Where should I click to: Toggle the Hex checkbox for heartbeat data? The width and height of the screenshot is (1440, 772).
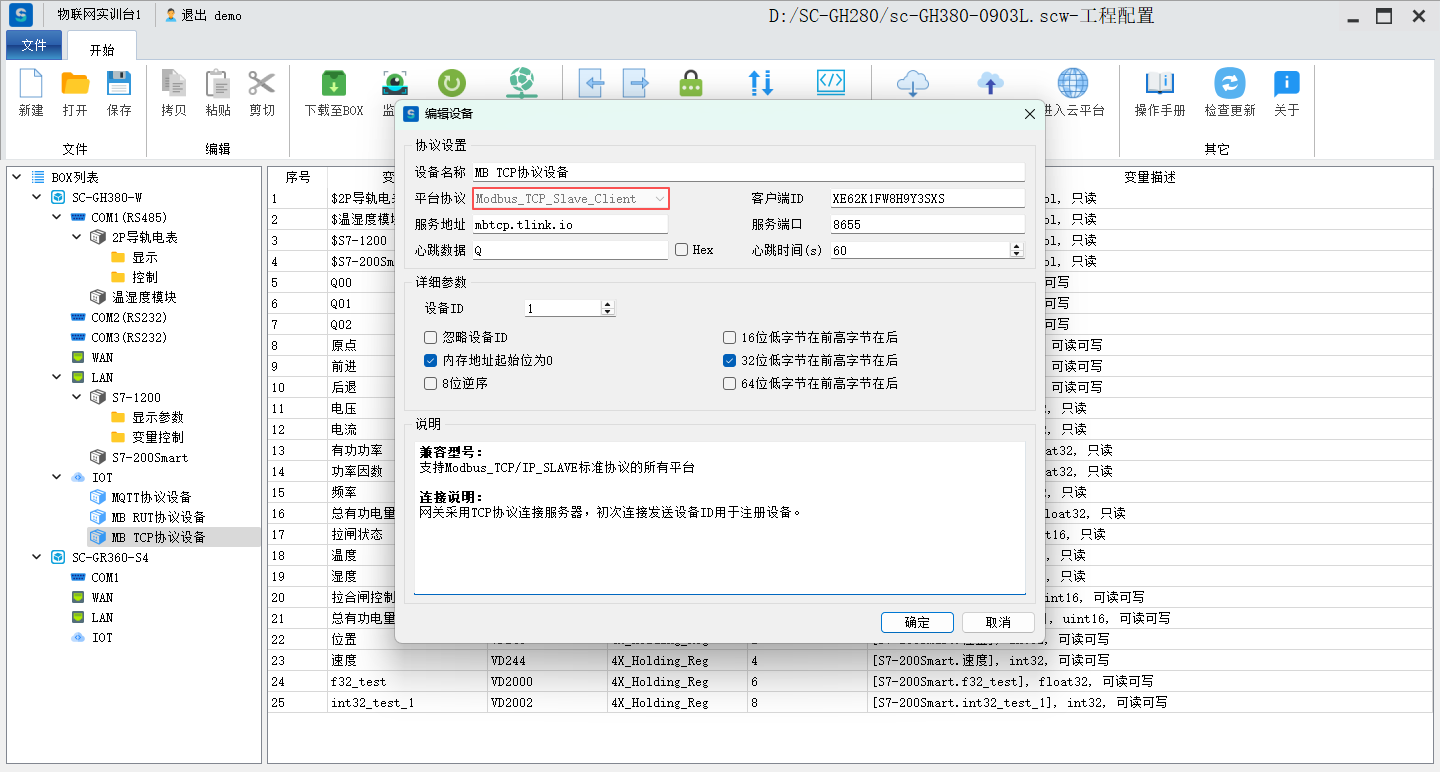682,250
